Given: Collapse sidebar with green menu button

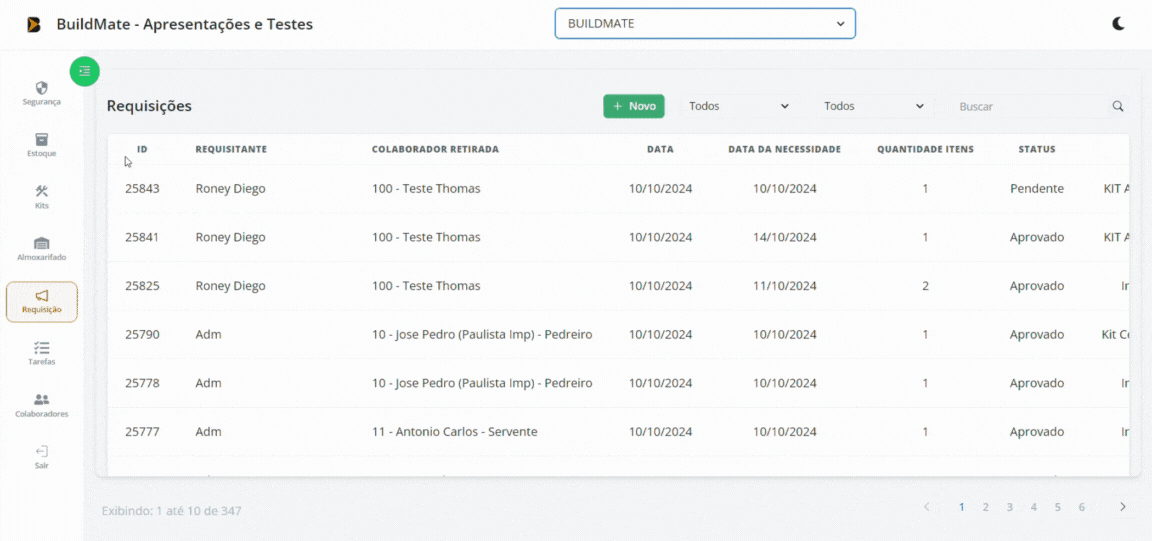Looking at the screenshot, I should 85,71.
